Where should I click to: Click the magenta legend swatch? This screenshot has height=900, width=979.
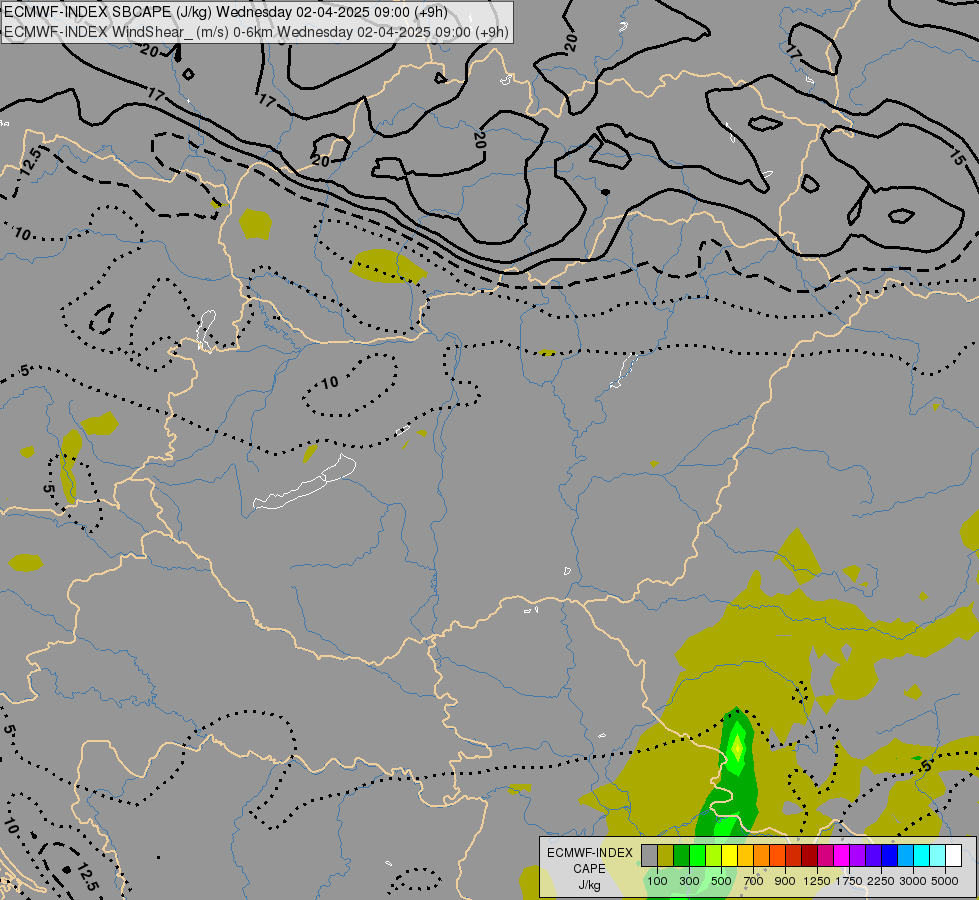pos(841,855)
